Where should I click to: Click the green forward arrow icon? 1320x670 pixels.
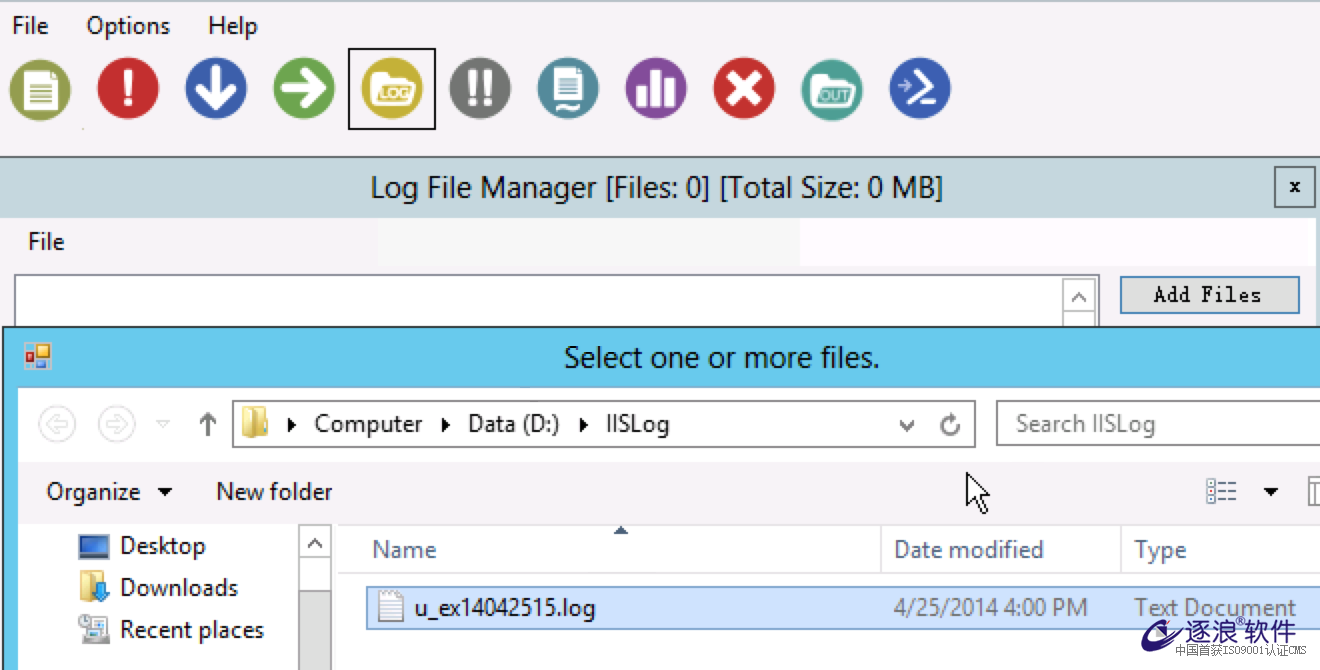pyautogui.click(x=303, y=88)
